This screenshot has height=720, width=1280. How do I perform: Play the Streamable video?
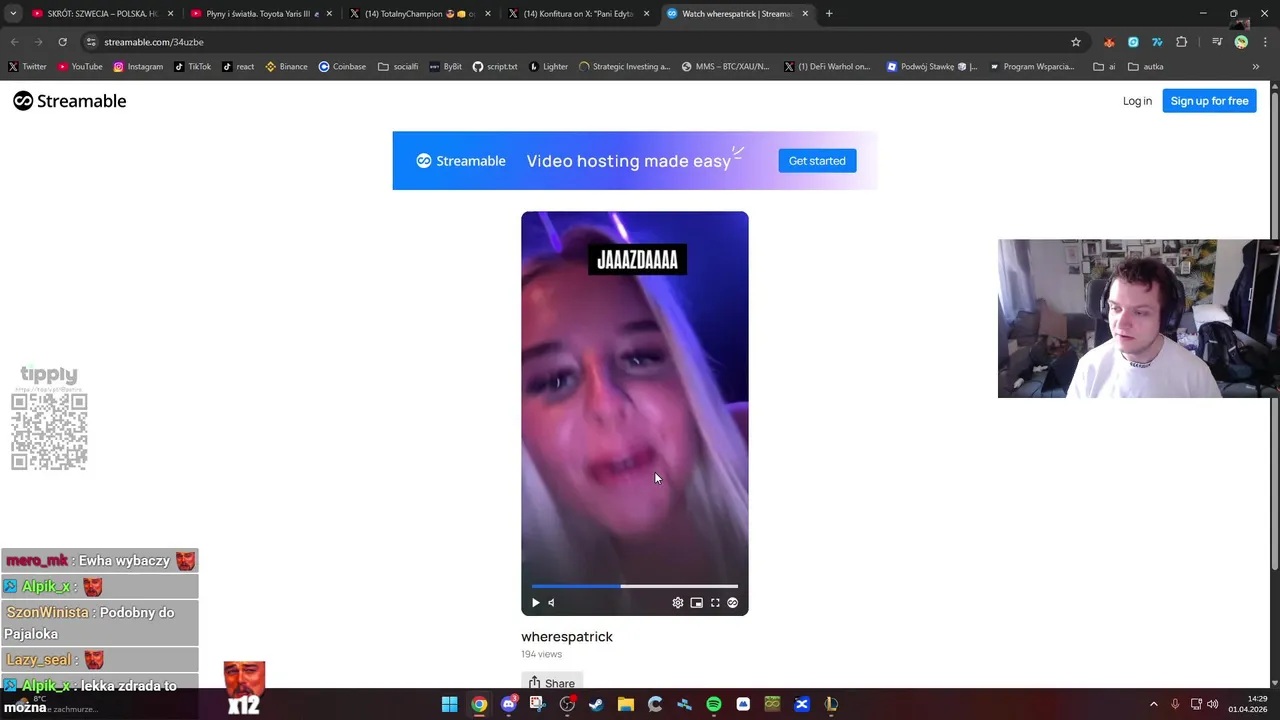[x=535, y=603]
